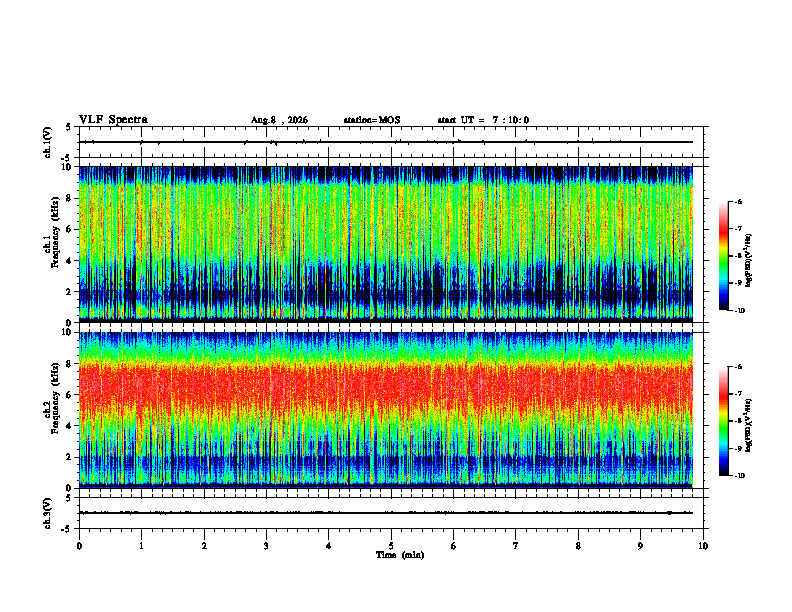Viewport: 792px width, 612px height.
Task: Click the ch.1 spectrogram "6" kHz tick label
Action: click(70, 229)
